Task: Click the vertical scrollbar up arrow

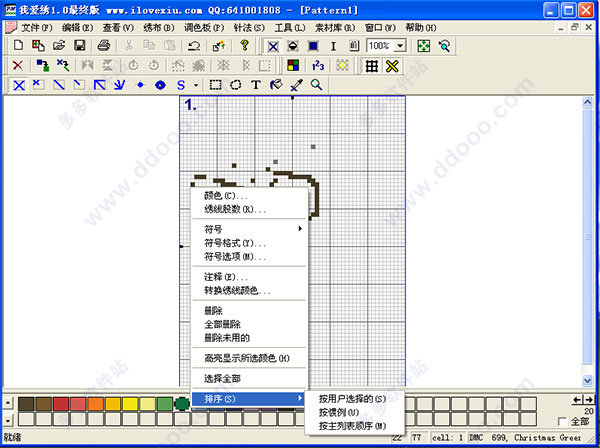Action: pos(587,102)
